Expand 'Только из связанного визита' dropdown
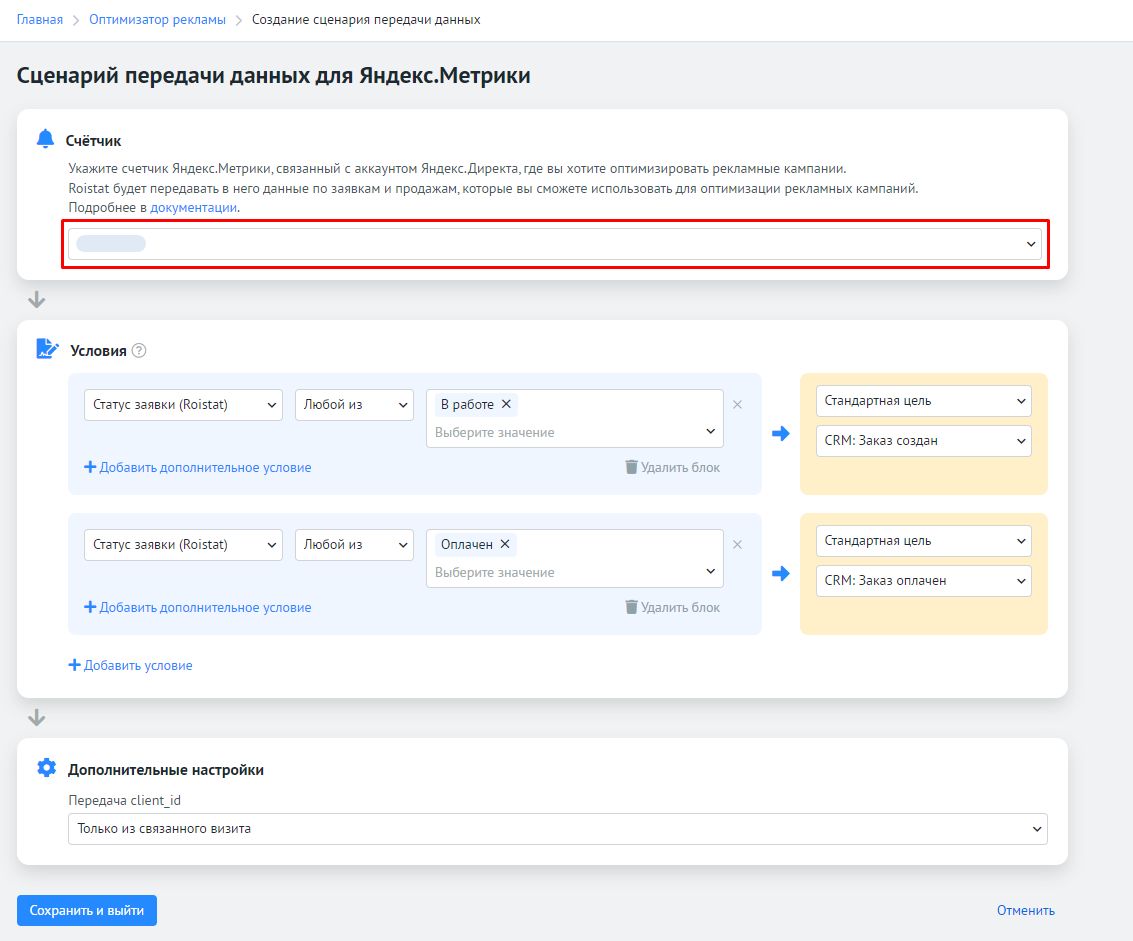The width and height of the screenshot is (1133, 941). [x=557, y=829]
